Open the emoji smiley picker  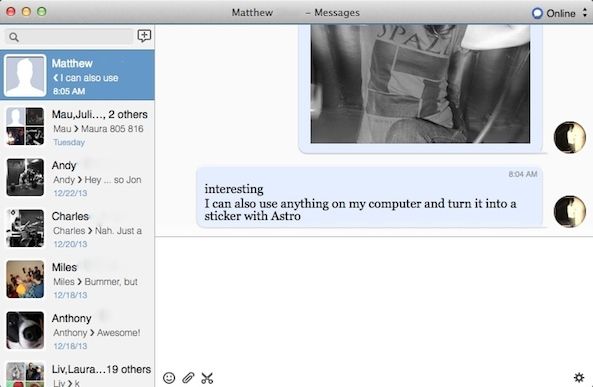tap(169, 378)
